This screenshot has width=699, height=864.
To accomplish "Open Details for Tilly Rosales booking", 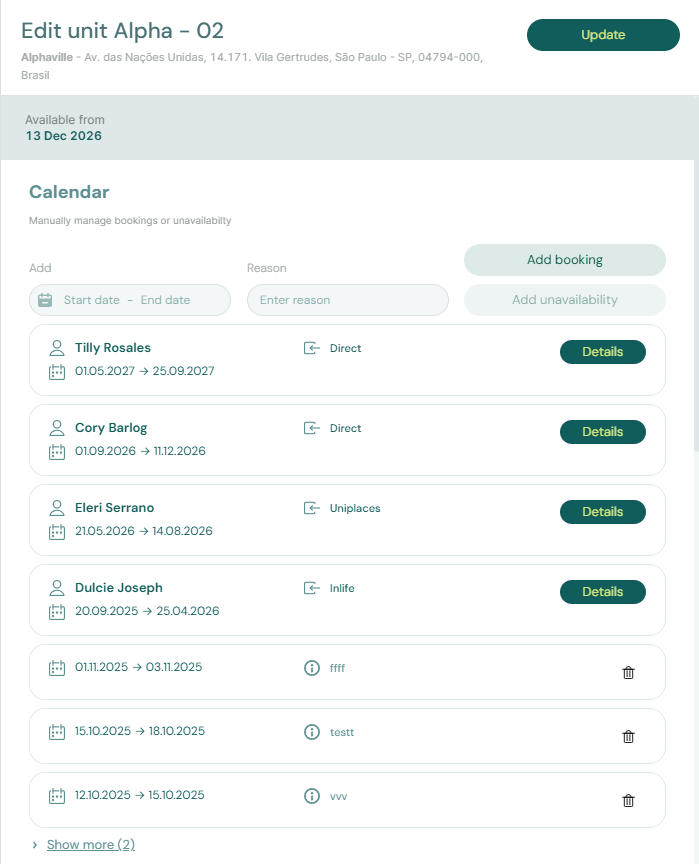I will (602, 352).
